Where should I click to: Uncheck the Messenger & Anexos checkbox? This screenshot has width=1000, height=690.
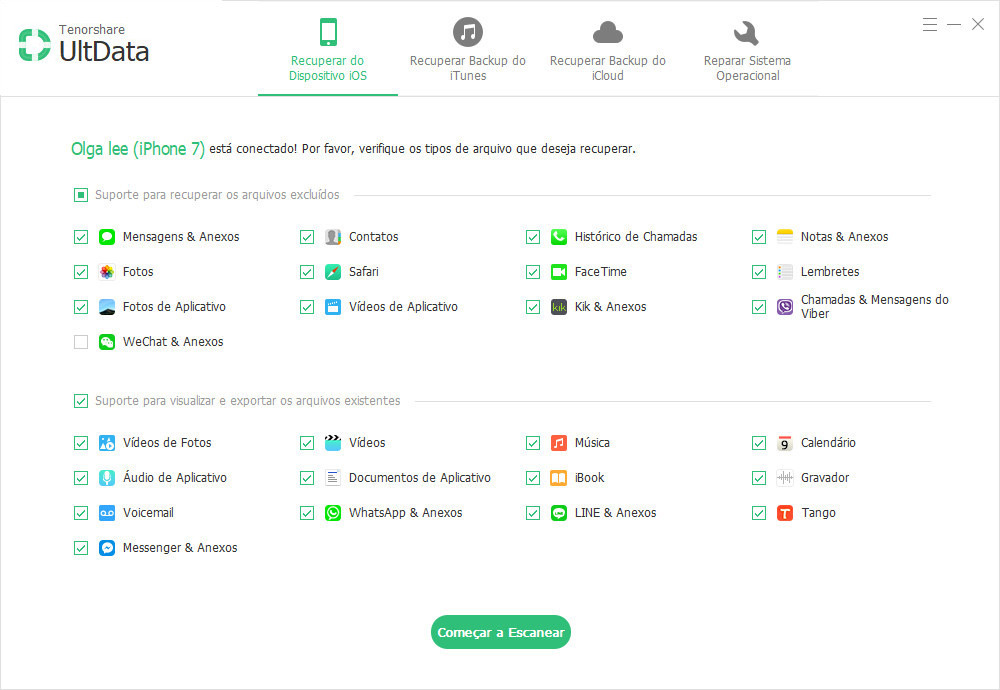coord(80,548)
